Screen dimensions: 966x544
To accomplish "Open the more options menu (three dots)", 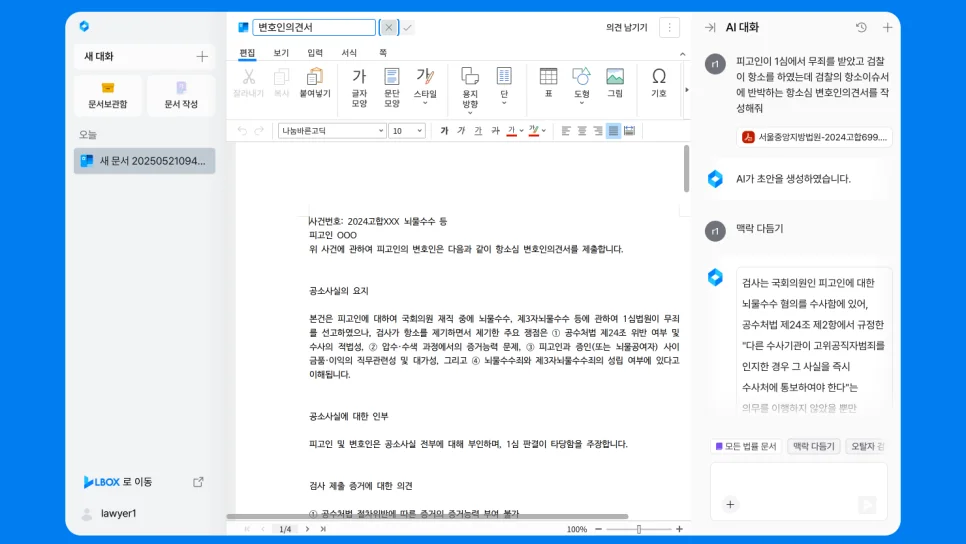I will [670, 27].
